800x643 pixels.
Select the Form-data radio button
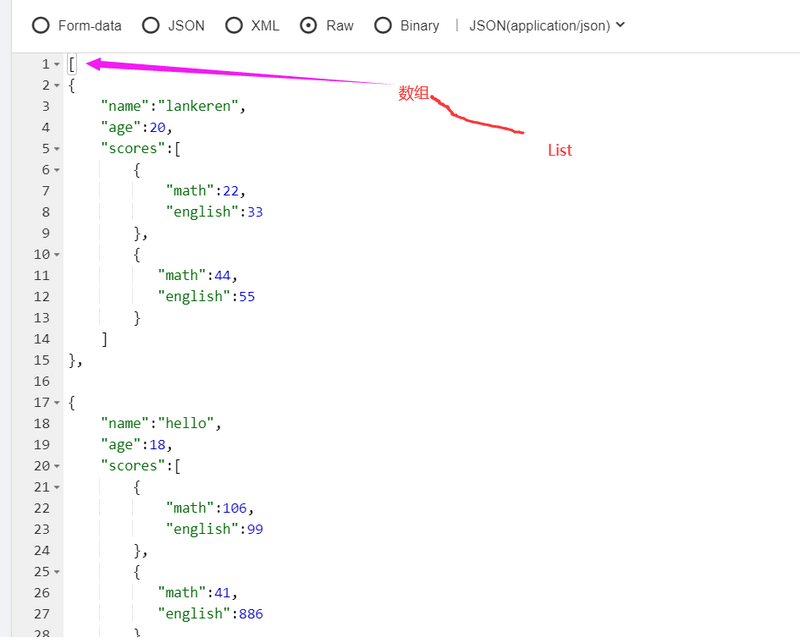(x=41, y=26)
